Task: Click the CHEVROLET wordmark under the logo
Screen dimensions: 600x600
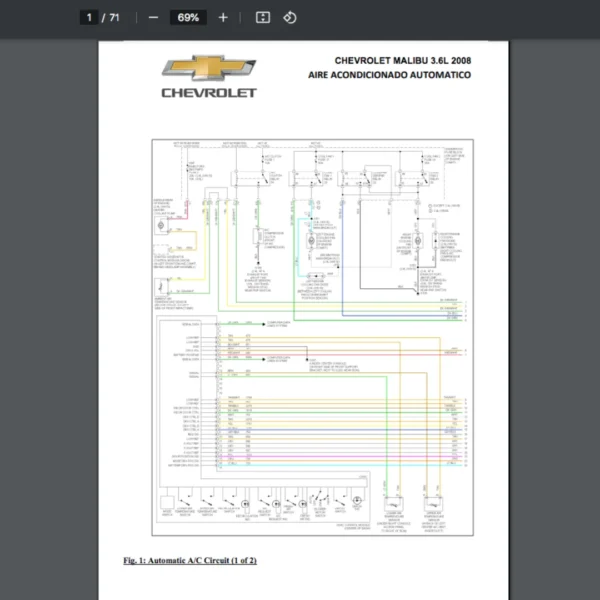Action: (209, 93)
